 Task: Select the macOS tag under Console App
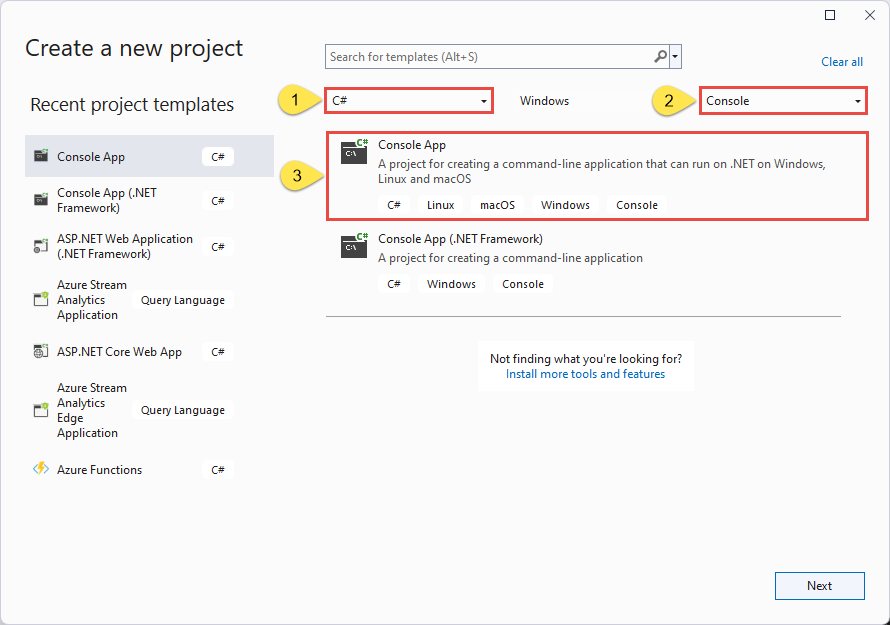point(496,204)
